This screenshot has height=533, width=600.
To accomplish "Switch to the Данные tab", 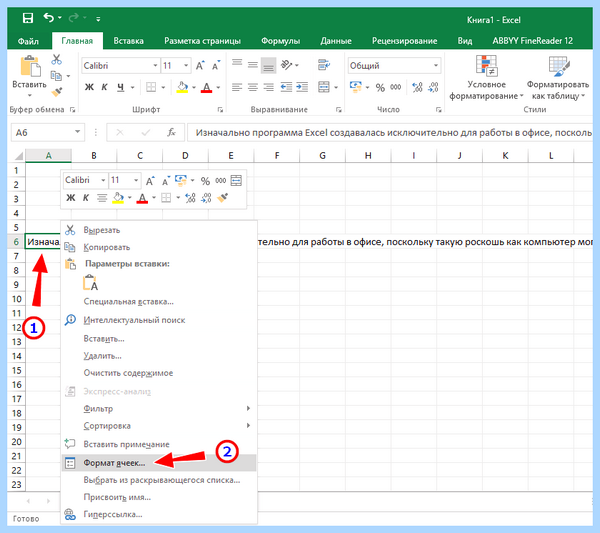I will (x=336, y=41).
